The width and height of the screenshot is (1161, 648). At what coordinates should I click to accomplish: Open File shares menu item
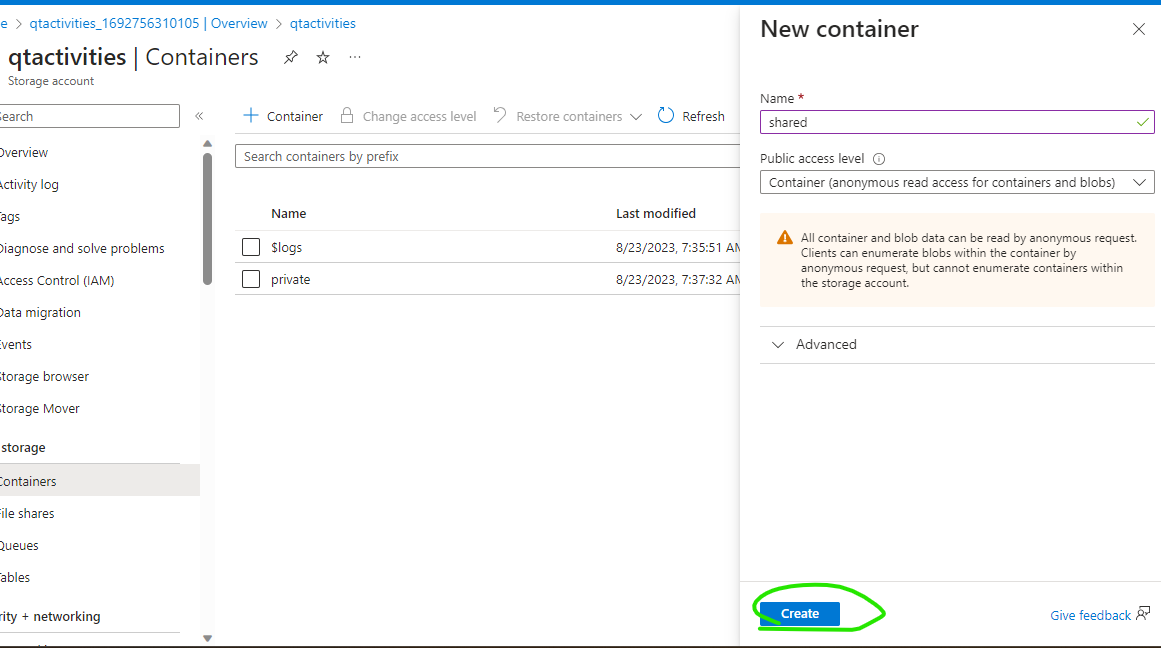pos(27,513)
